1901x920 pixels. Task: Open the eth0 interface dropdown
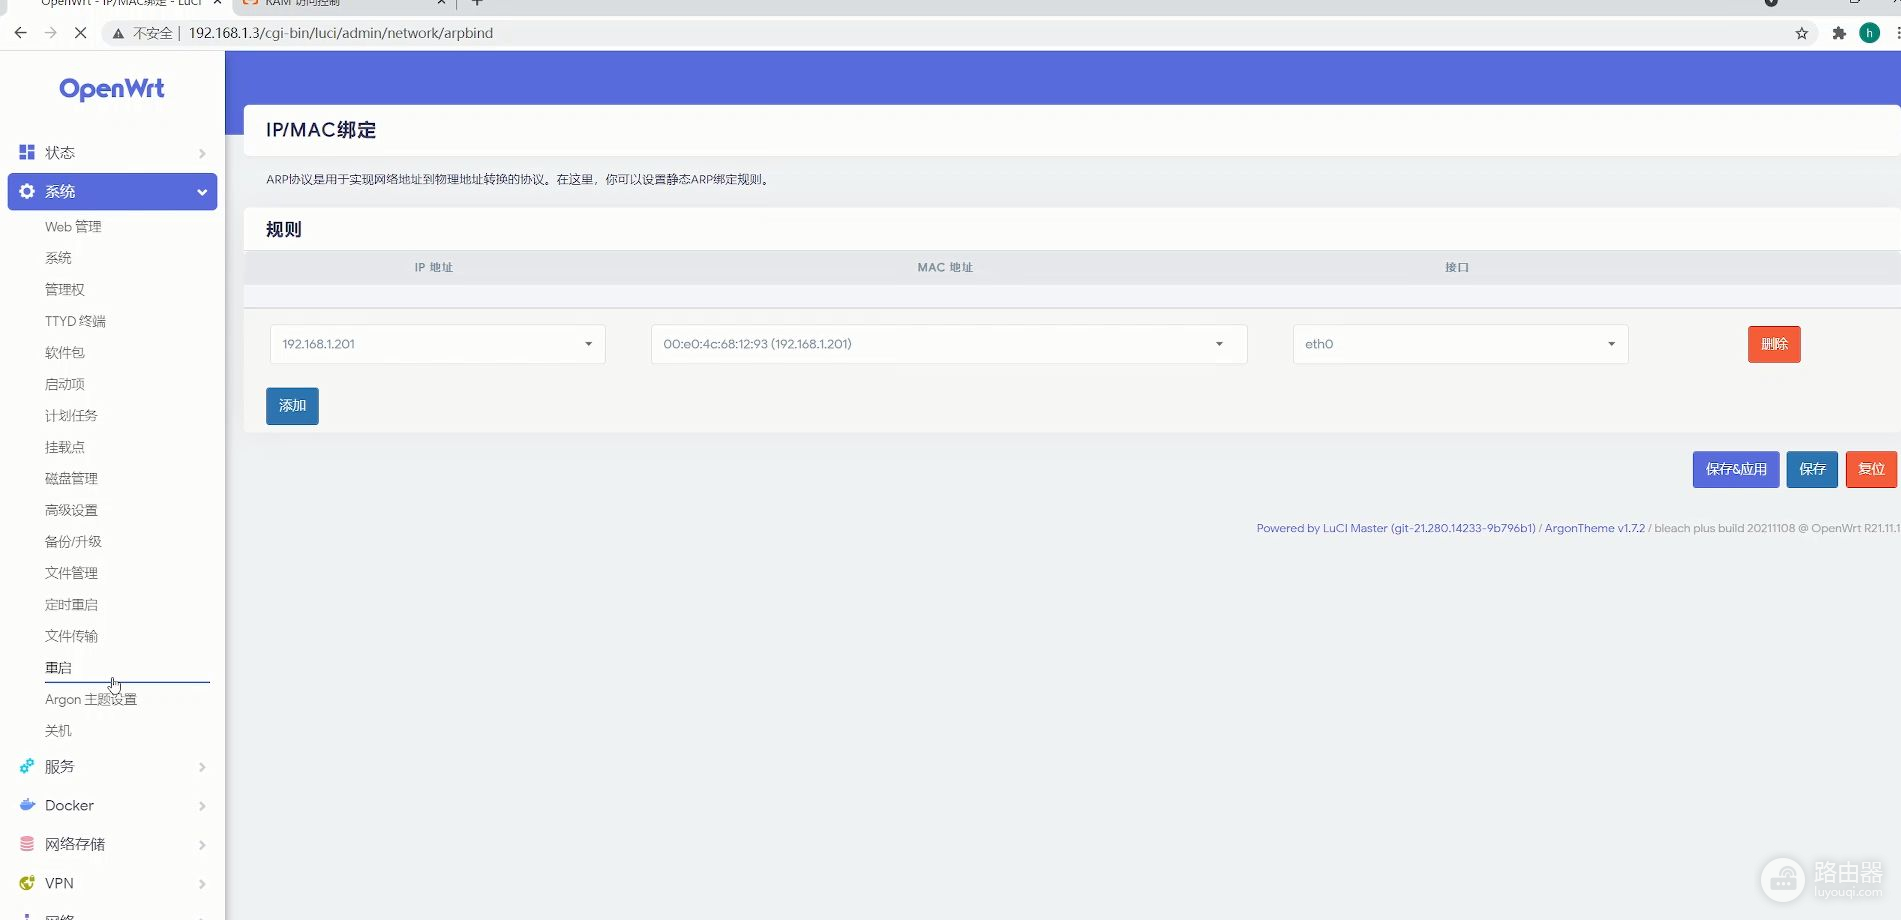(x=1461, y=344)
